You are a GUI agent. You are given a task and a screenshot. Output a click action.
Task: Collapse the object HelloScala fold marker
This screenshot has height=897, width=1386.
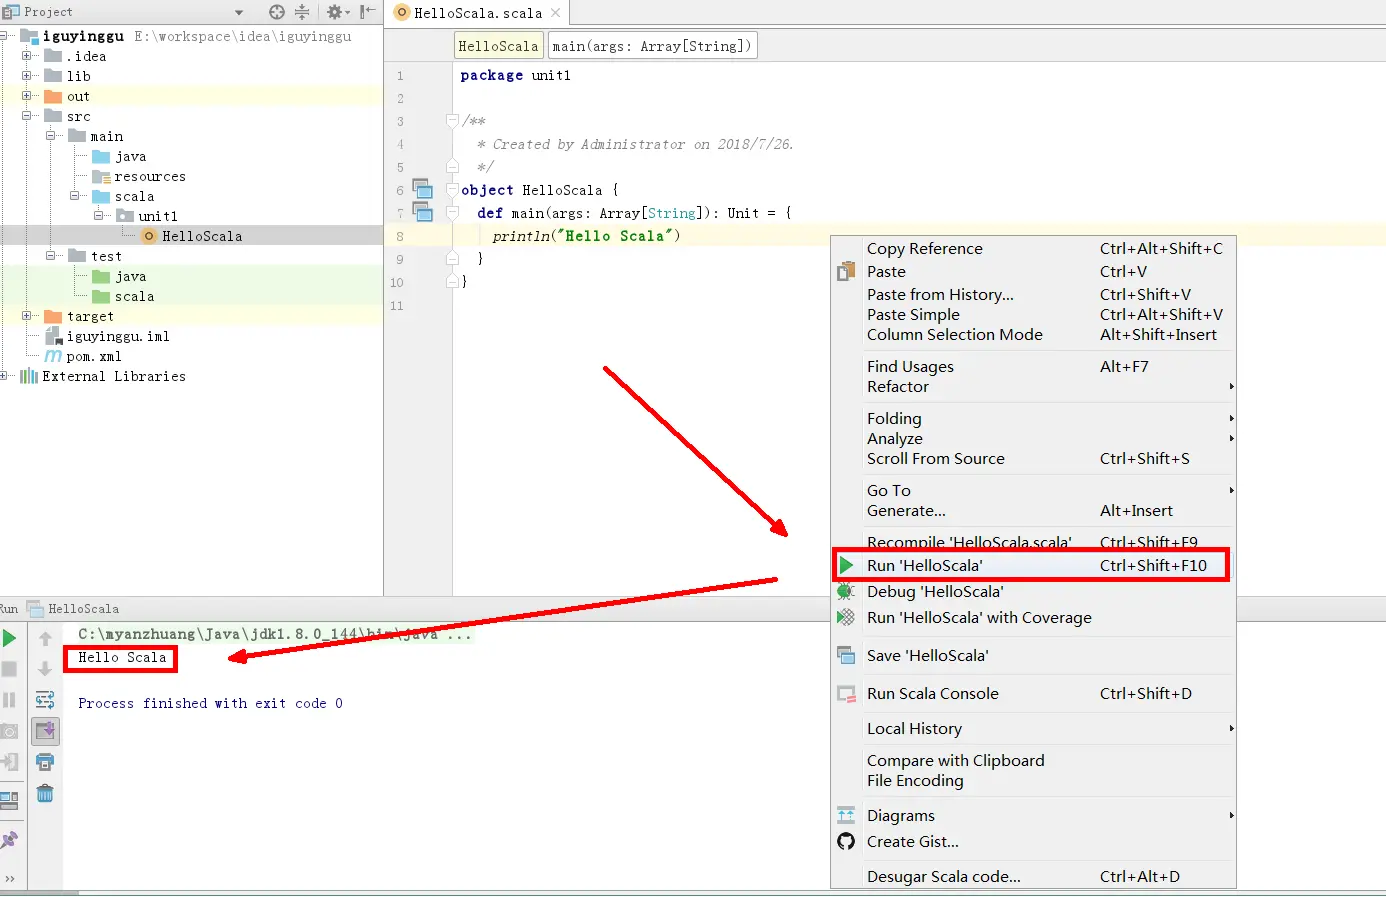coord(452,189)
